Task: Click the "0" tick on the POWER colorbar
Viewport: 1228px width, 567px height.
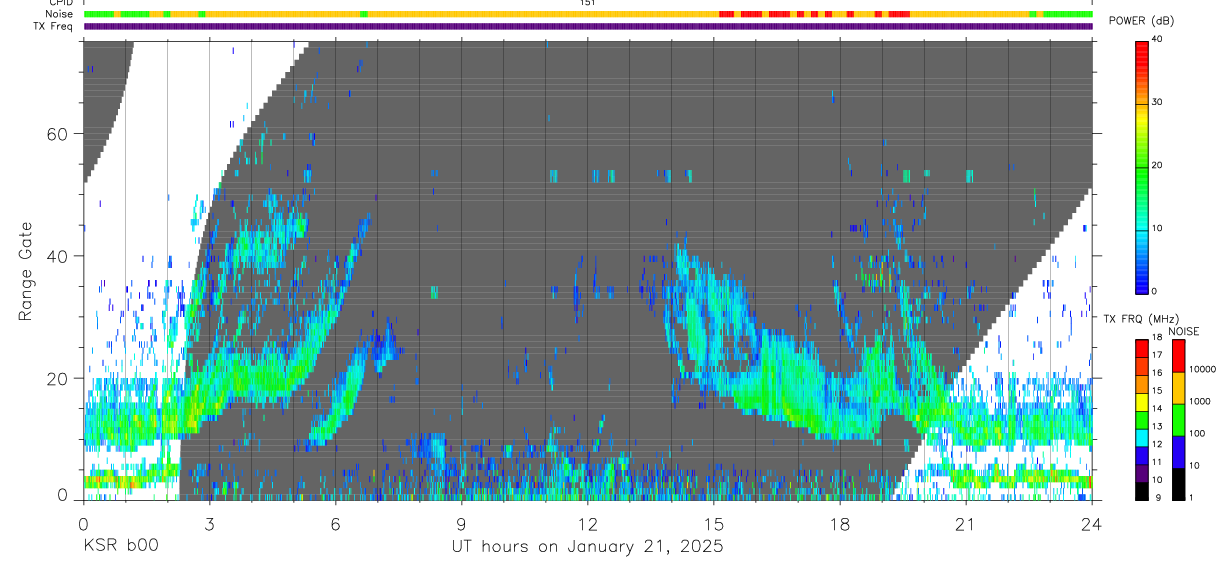Action: tap(1153, 291)
